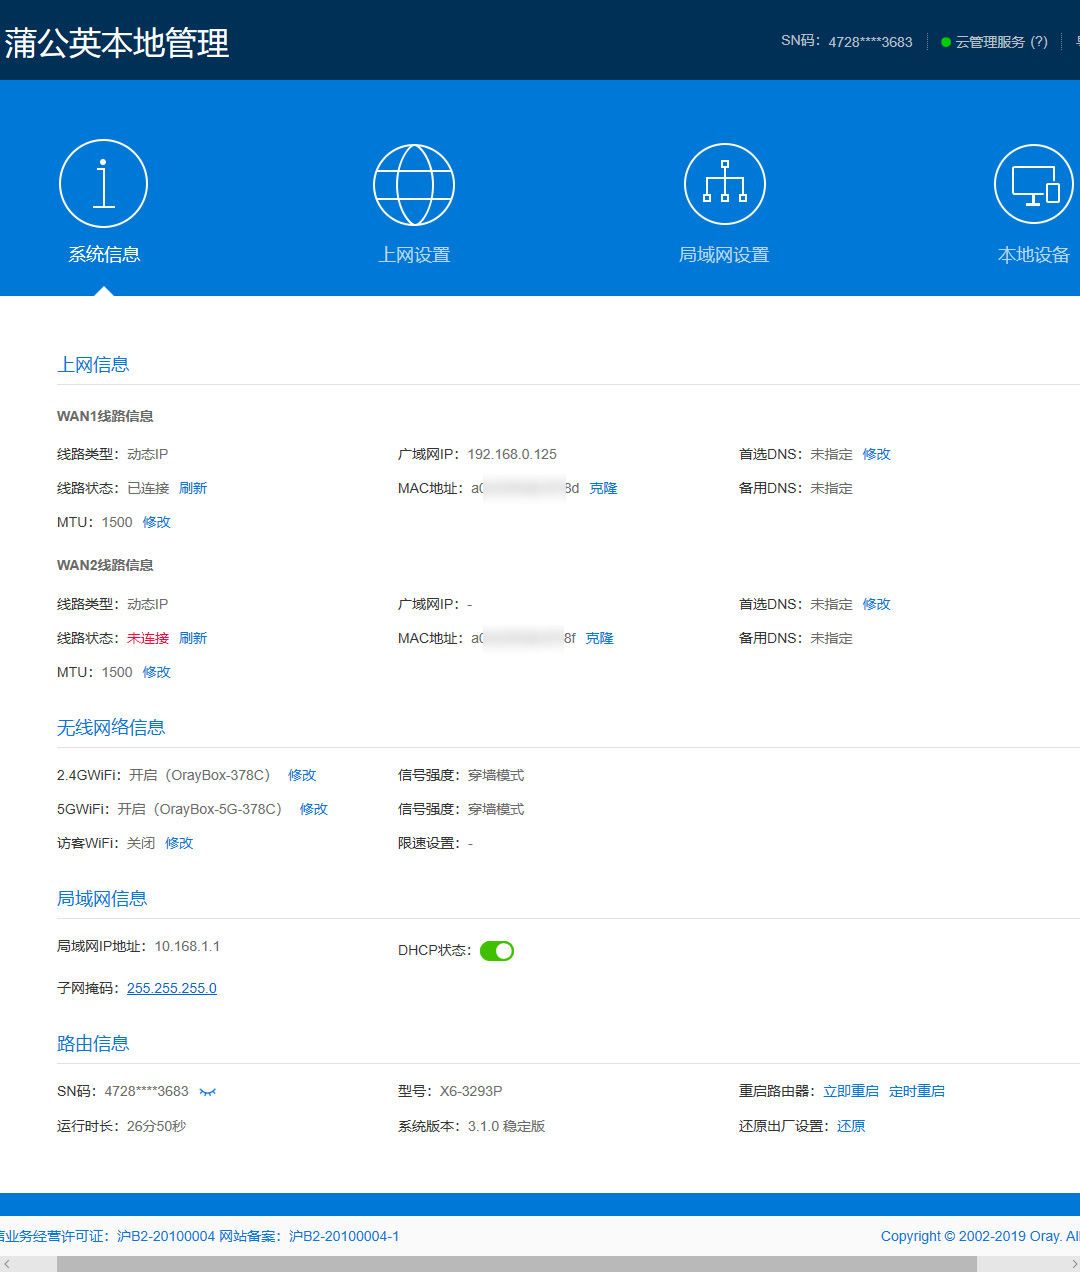The width and height of the screenshot is (1080, 1272).
Task: Switch to the 本地设备 tab
Action: click(1033, 254)
